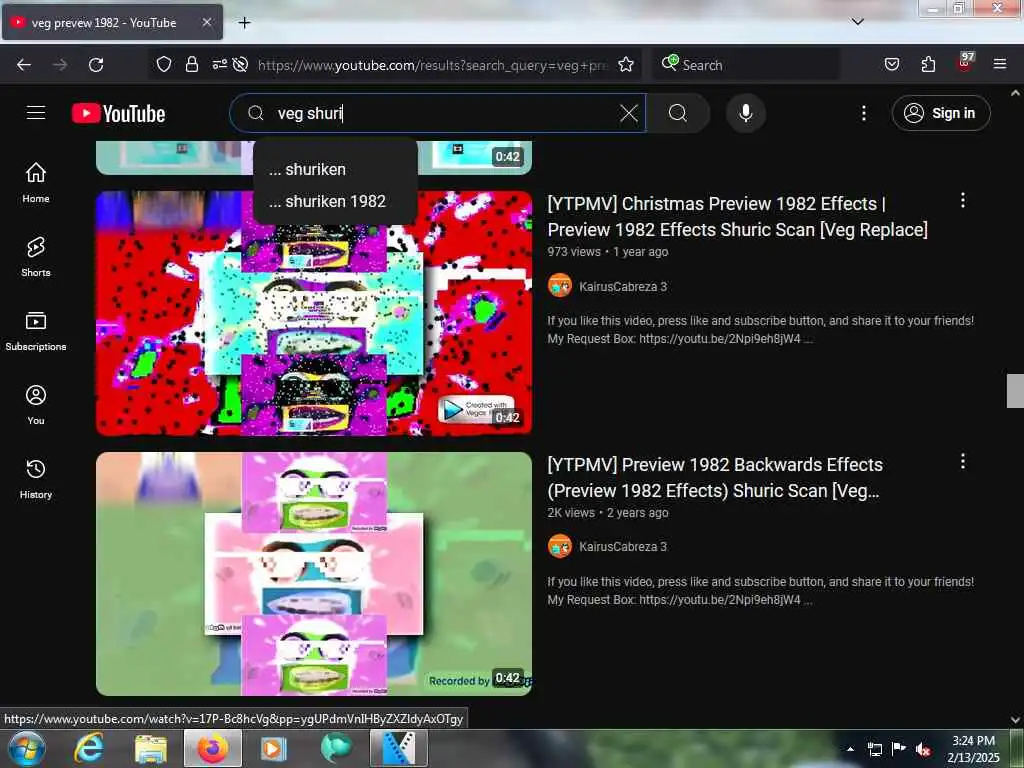Viewport: 1024px width, 768px height.
Task: Click the extension badge showing 97
Action: pos(965,63)
